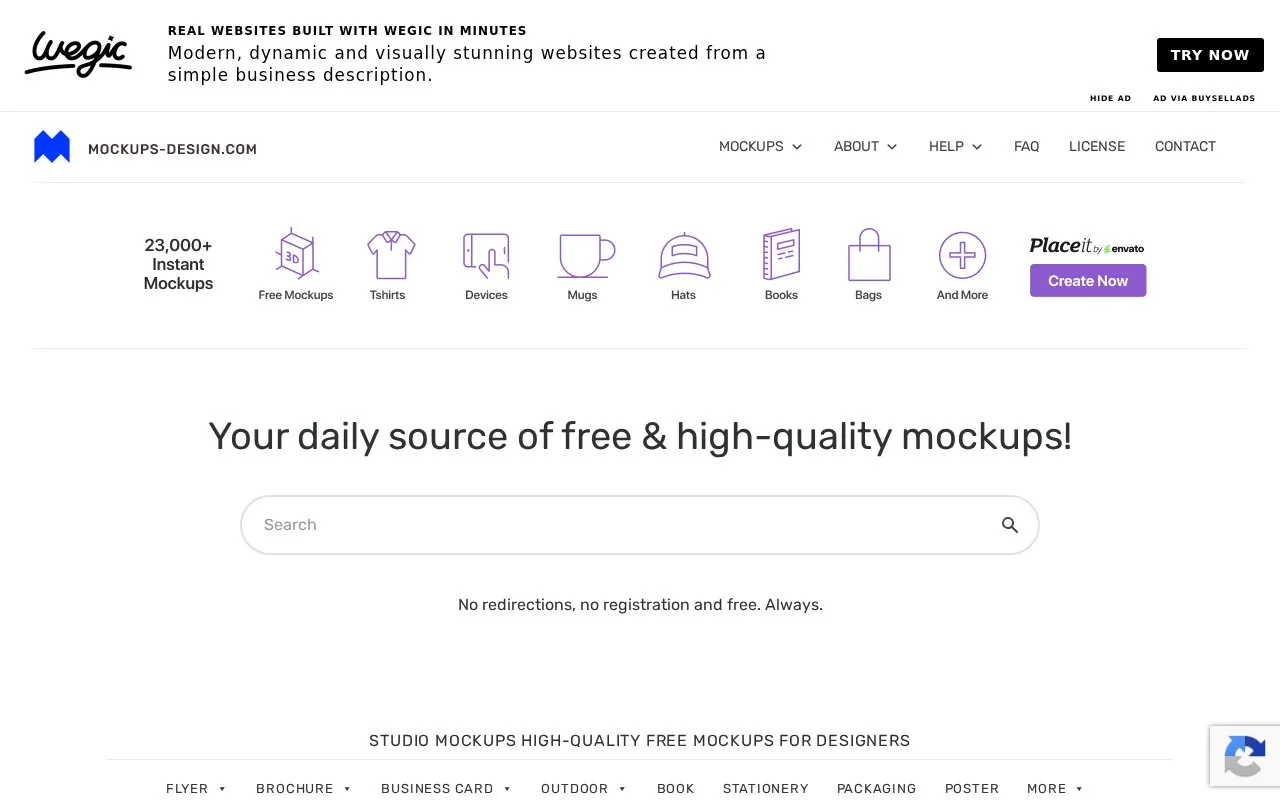Expand the BUSINESS CARD category dropdown
Screen dimensions: 1280x800
(446, 788)
